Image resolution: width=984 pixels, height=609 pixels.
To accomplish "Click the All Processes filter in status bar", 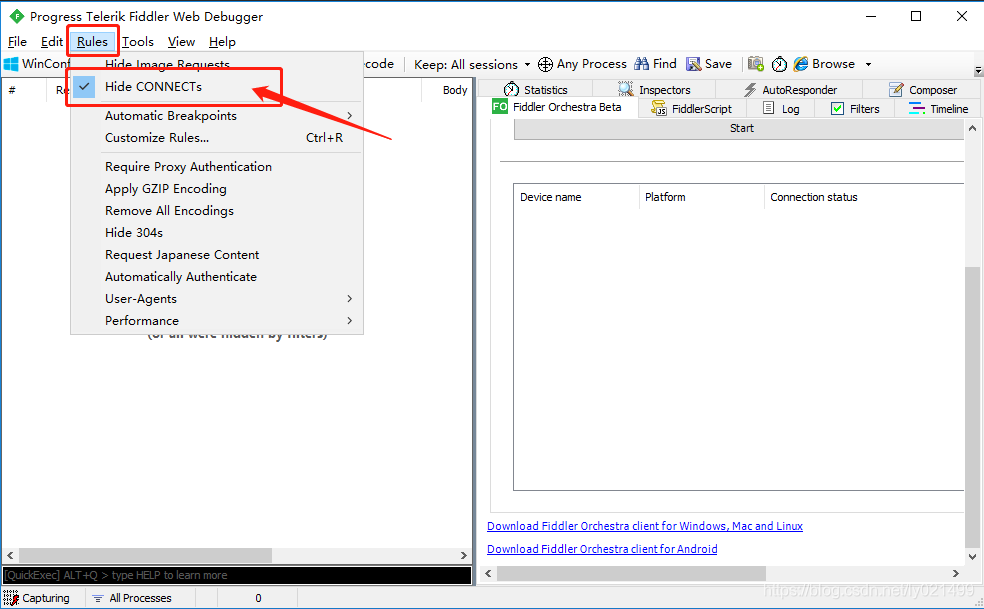I will 132,598.
